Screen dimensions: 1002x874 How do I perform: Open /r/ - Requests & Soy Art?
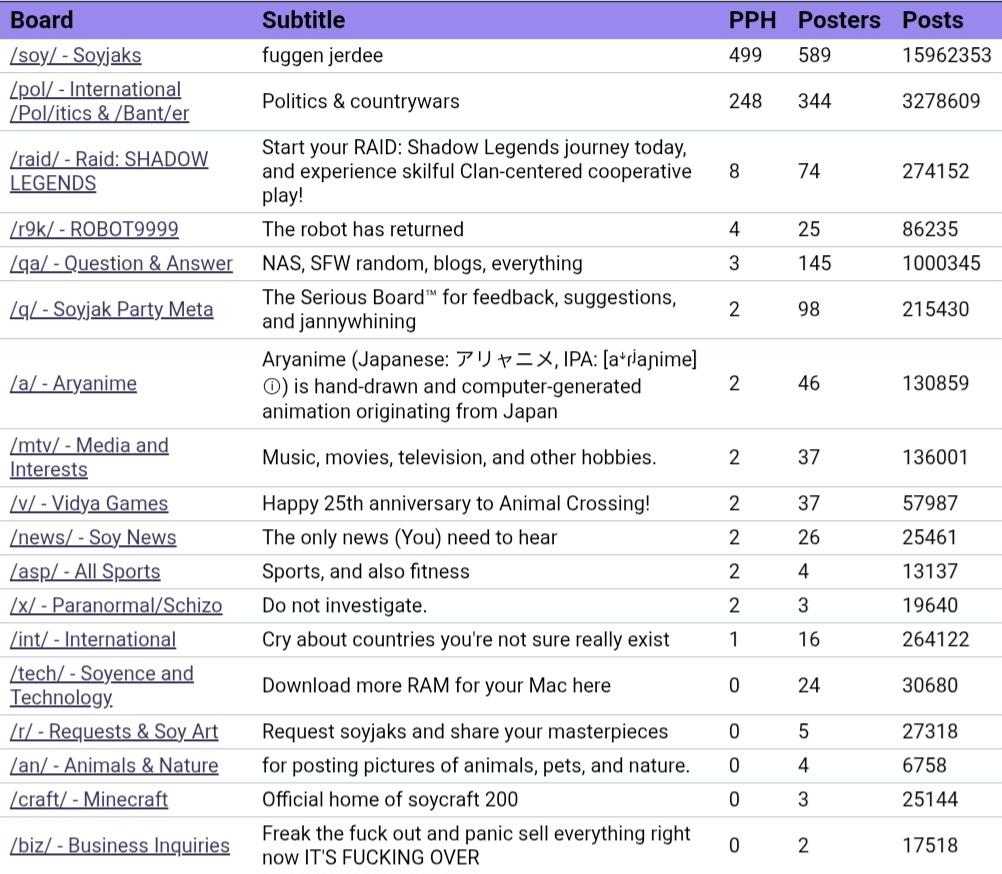[114, 731]
